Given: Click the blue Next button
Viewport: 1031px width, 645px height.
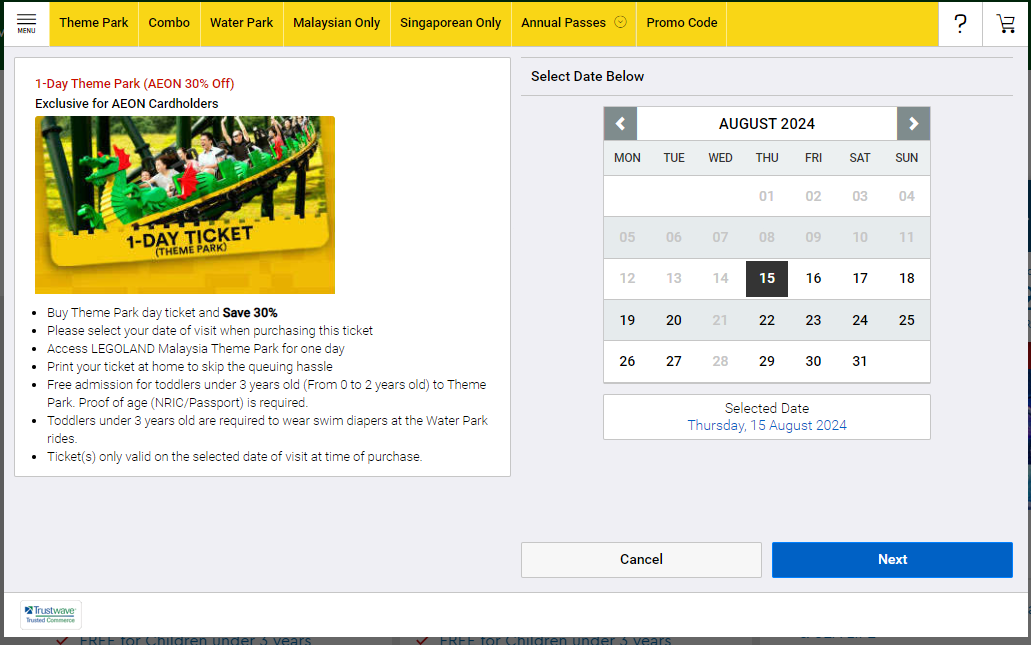Looking at the screenshot, I should pos(892,560).
